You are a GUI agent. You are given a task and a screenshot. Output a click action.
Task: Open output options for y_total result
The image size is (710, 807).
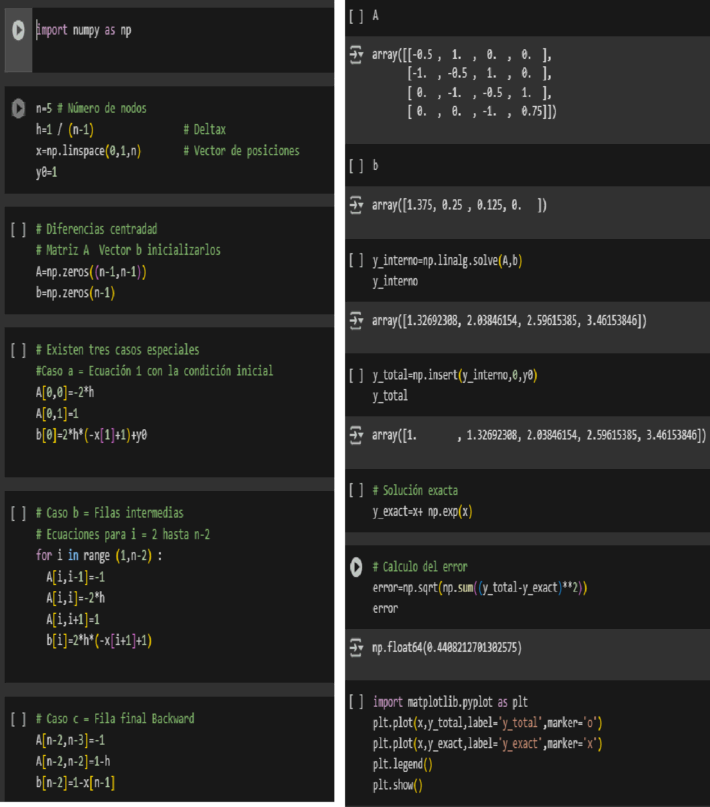(x=356, y=435)
